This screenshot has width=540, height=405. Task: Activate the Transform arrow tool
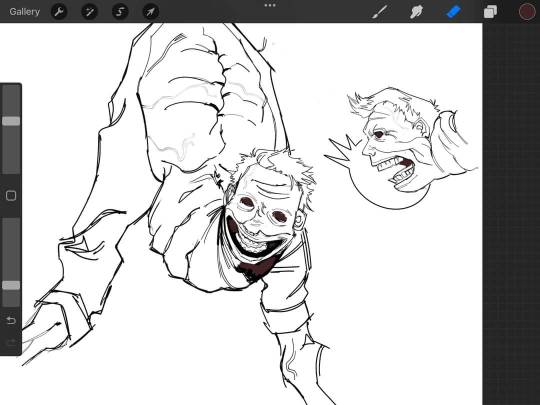pyautogui.click(x=151, y=12)
